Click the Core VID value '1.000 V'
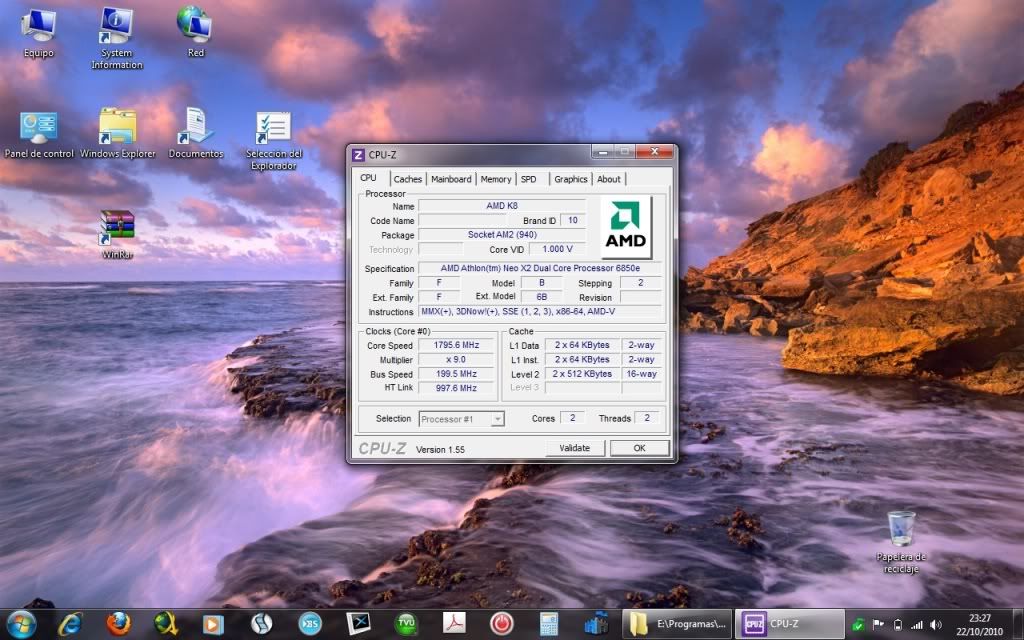The image size is (1024, 640). tap(557, 249)
